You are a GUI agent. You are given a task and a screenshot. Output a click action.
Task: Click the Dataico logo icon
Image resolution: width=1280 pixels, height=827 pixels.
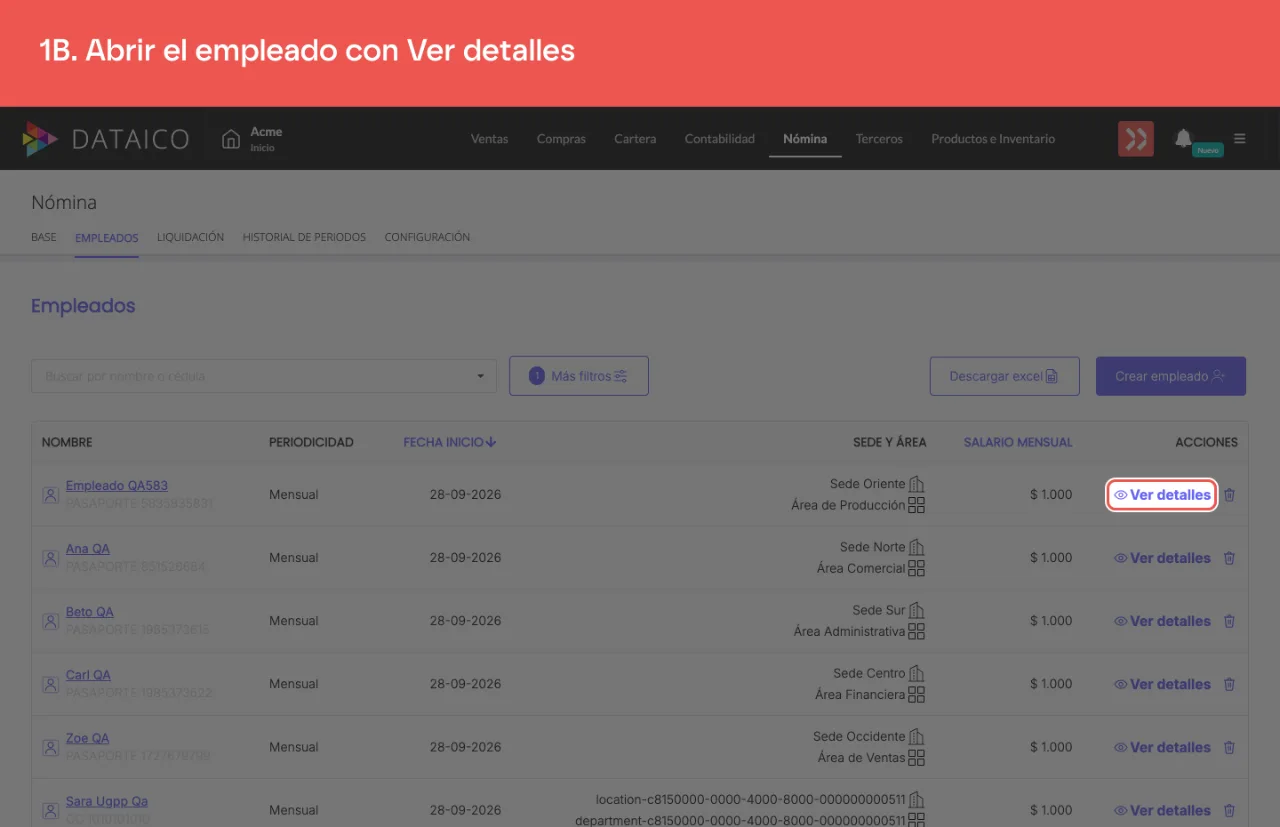[41, 139]
